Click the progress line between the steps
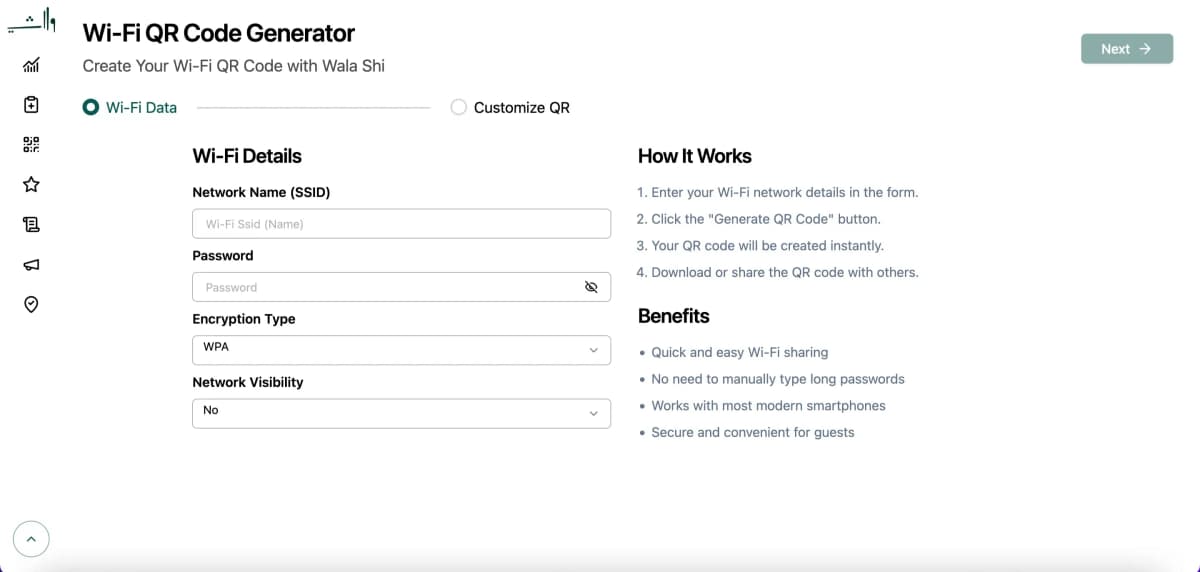The image size is (1200, 572). click(x=313, y=108)
